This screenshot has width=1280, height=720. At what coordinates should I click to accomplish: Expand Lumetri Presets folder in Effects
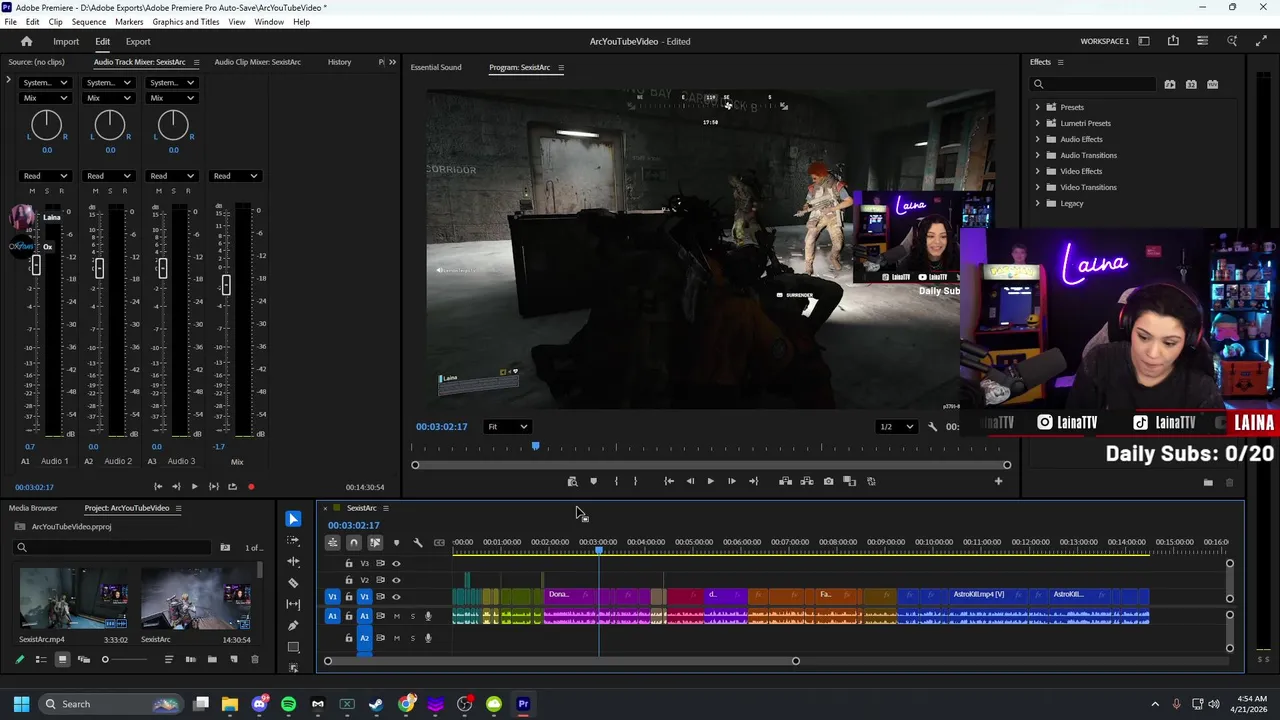pyautogui.click(x=1037, y=123)
